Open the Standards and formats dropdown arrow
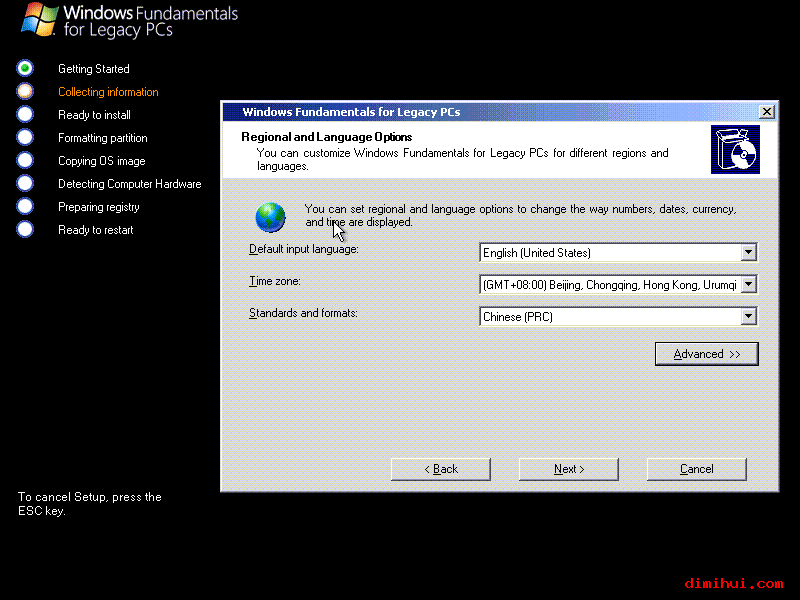Screen dimensions: 800x600 click(x=748, y=316)
